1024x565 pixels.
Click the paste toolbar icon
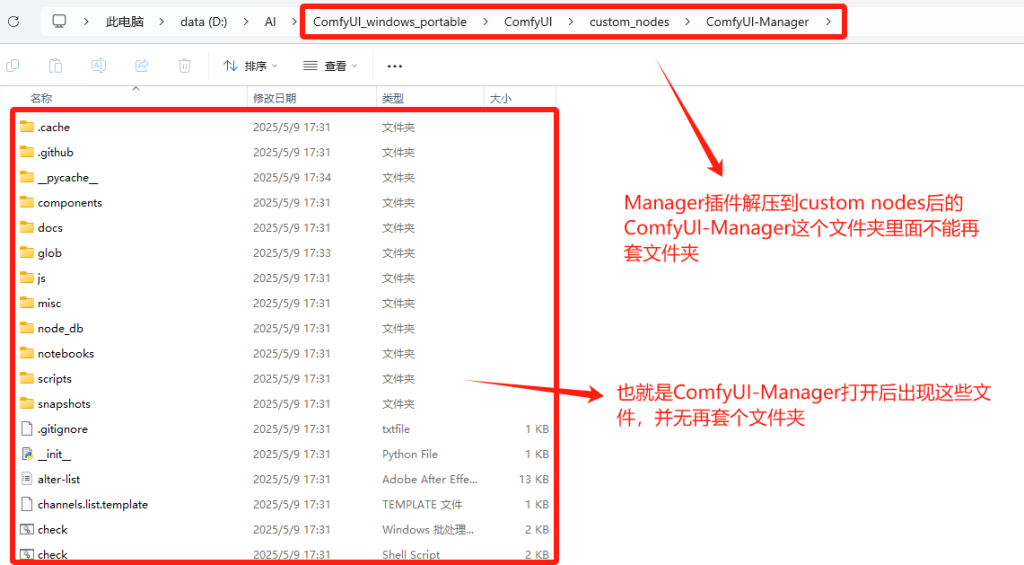tap(56, 65)
